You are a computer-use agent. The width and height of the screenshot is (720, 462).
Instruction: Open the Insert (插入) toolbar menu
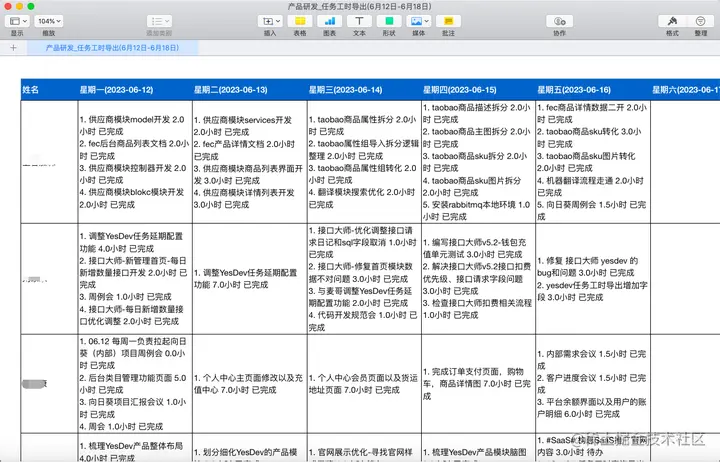(x=270, y=21)
